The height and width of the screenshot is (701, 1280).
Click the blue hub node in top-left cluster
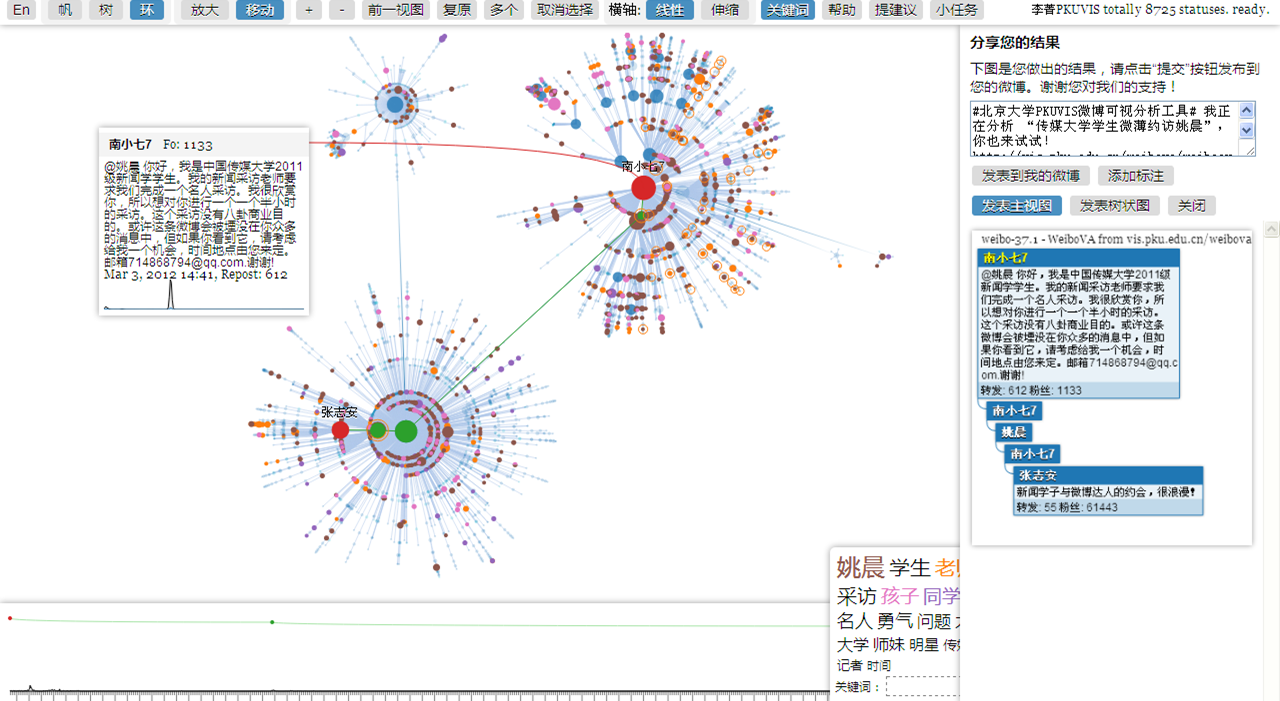tap(395, 104)
